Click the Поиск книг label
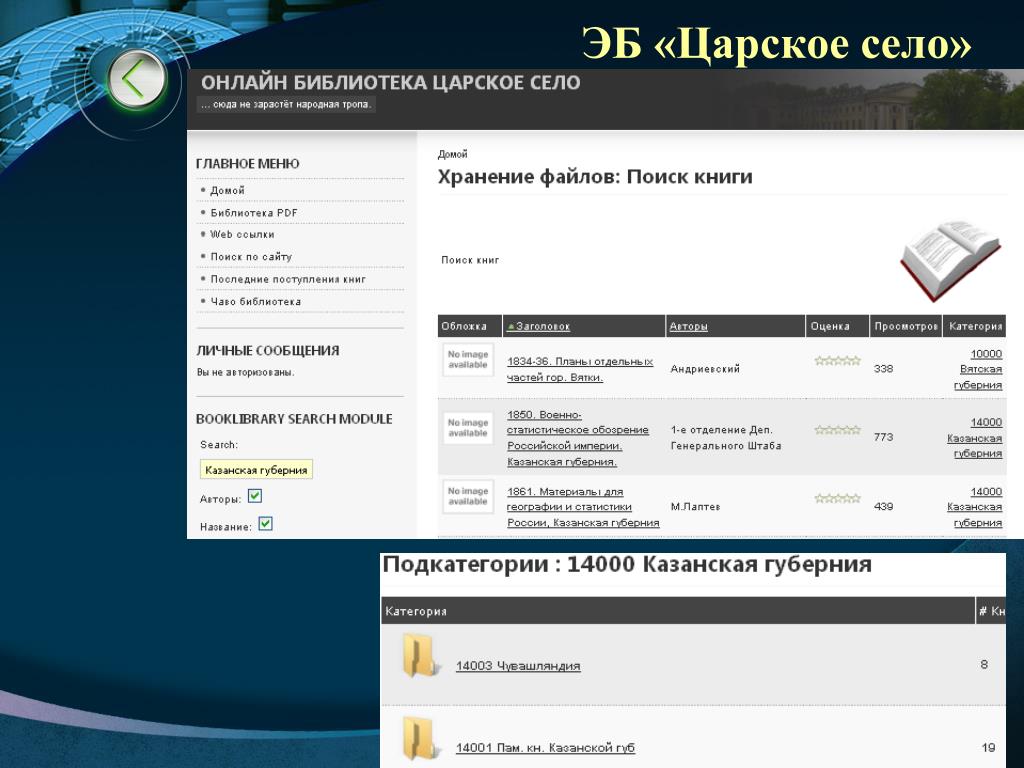Viewport: 1024px width, 768px height. click(470, 260)
